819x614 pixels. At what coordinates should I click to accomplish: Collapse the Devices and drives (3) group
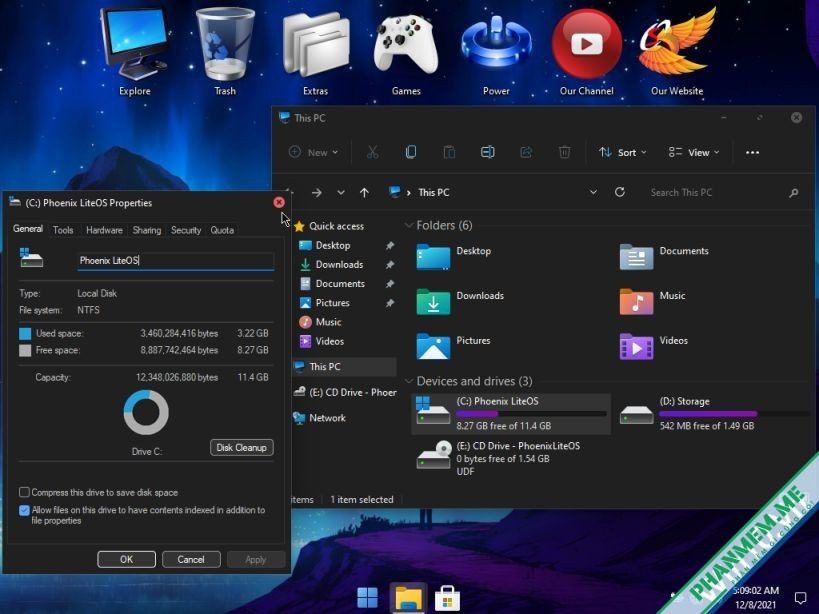point(408,381)
